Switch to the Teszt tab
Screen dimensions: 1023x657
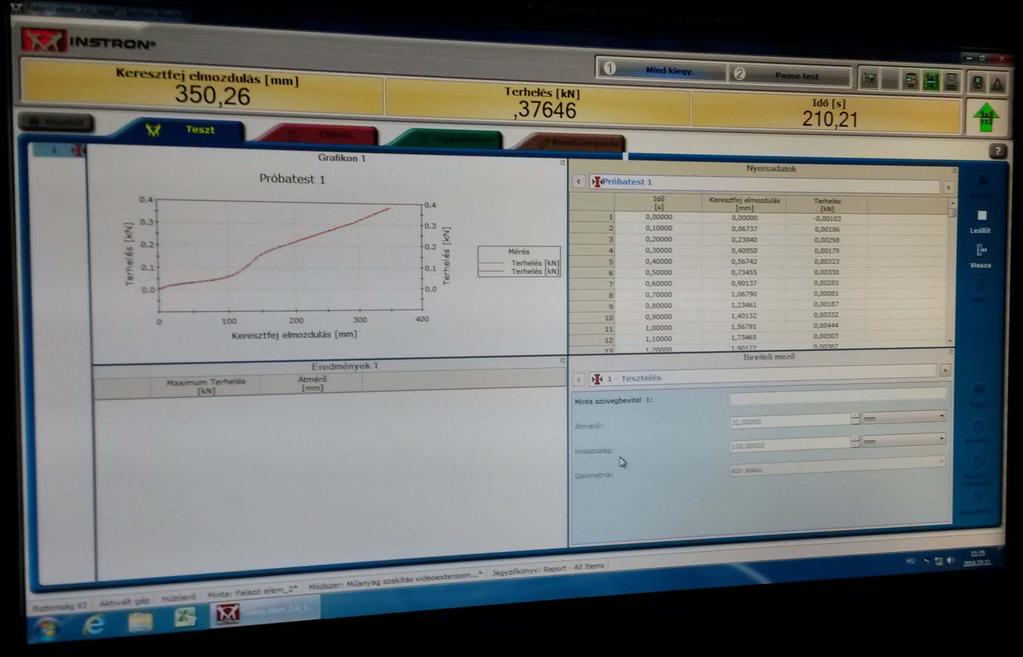click(x=183, y=129)
